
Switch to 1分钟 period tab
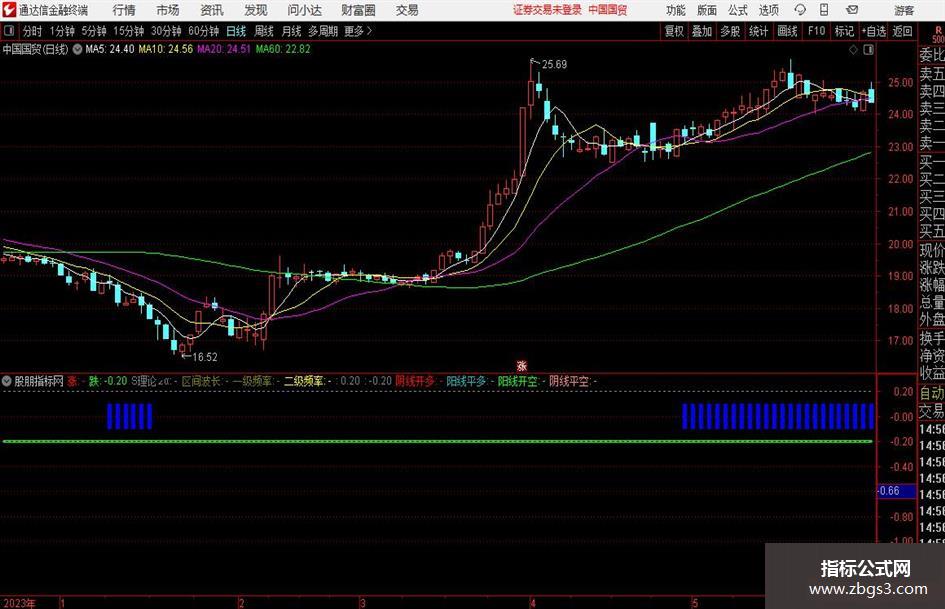point(62,31)
